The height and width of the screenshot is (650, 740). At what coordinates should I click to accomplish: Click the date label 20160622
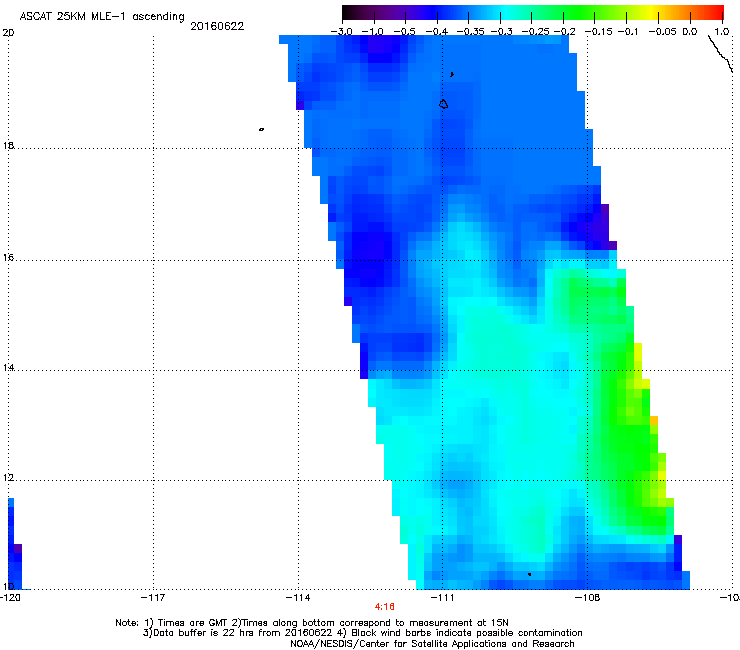[x=217, y=26]
